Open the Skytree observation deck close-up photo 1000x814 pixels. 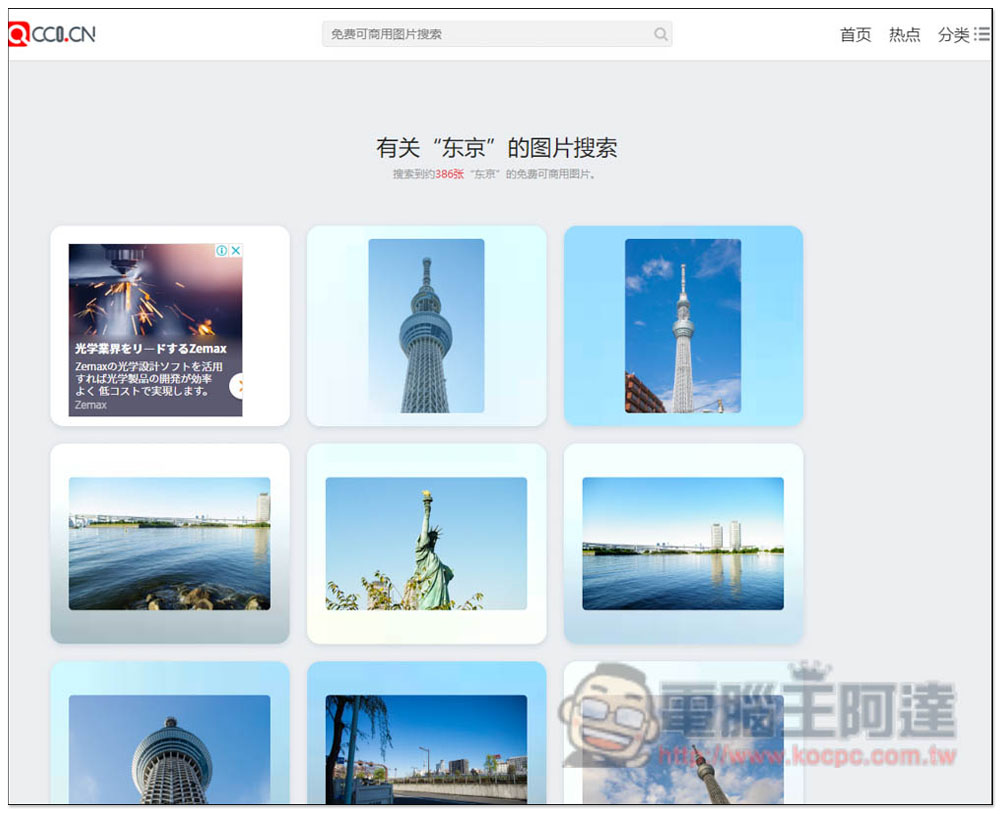tap(170, 749)
